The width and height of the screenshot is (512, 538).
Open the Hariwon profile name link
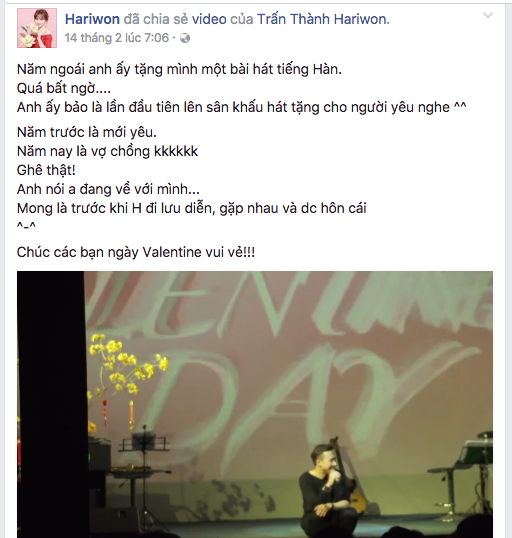(x=92, y=19)
